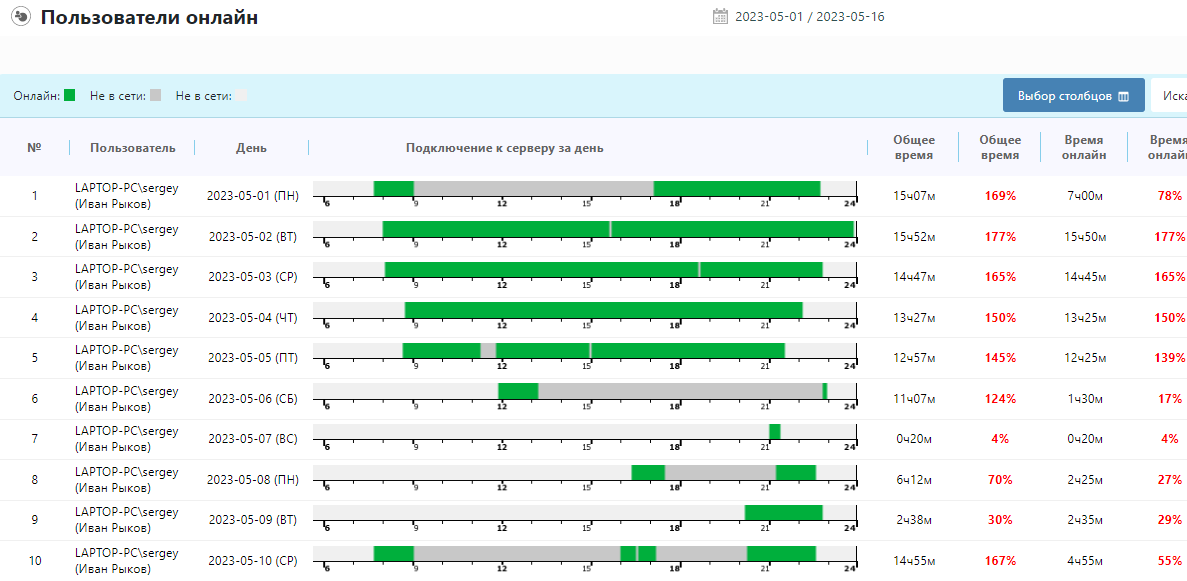Click the users online icon by the page title

20,17
